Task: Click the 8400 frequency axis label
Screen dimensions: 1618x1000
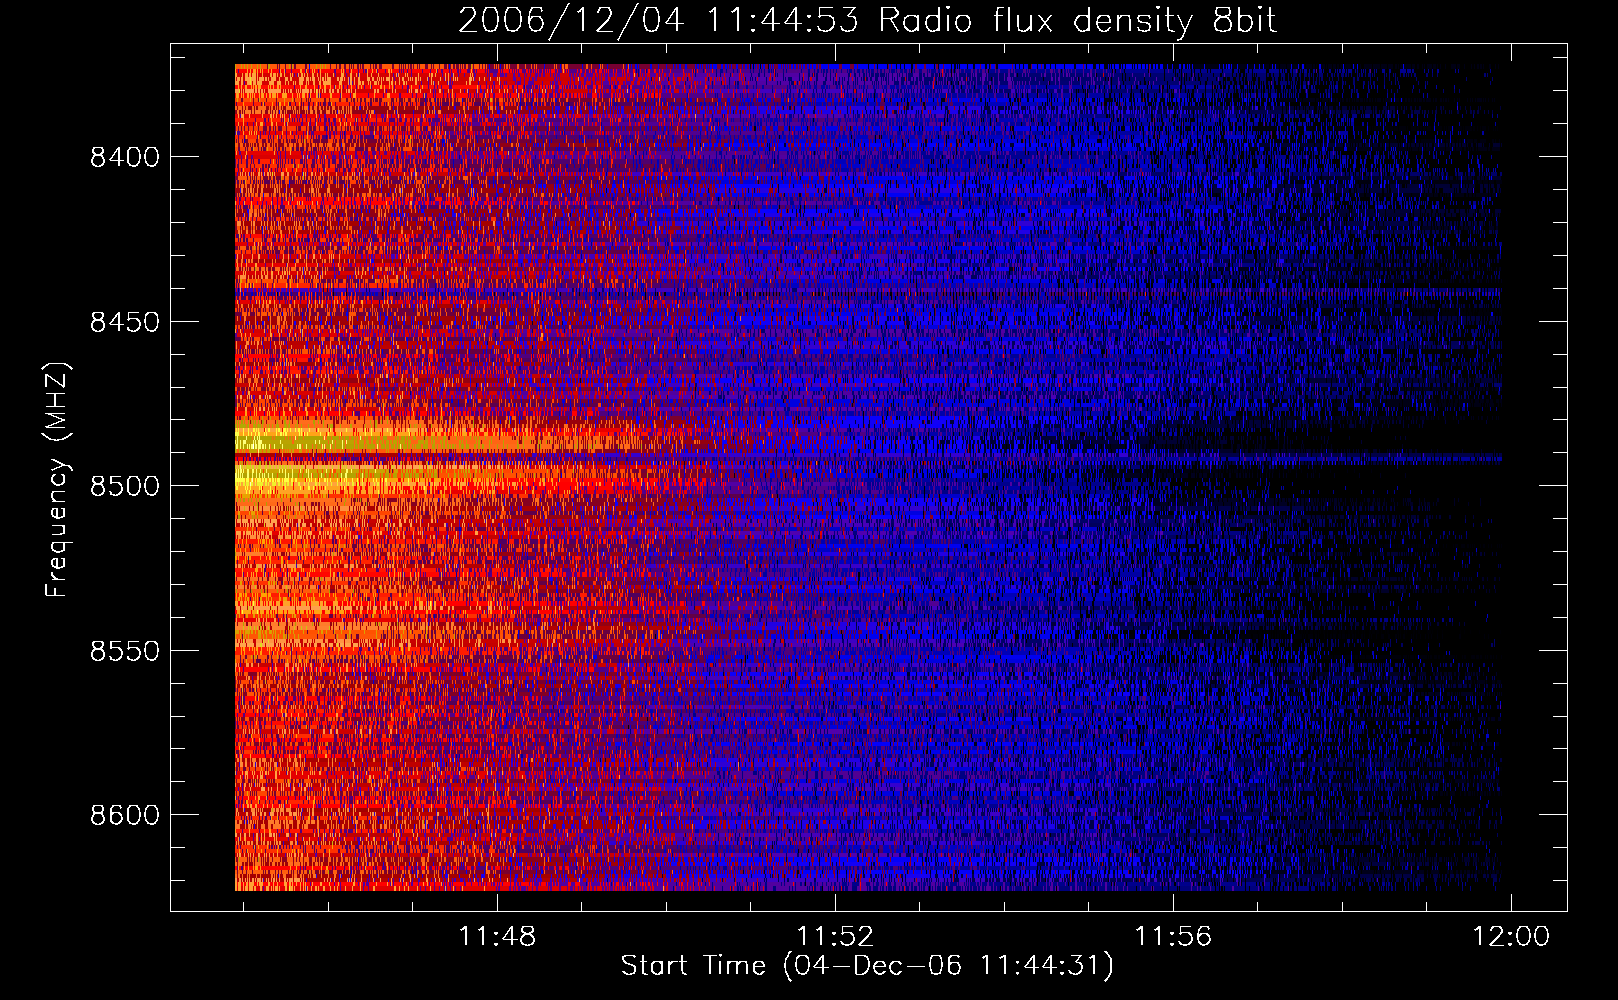Action: coord(124,158)
